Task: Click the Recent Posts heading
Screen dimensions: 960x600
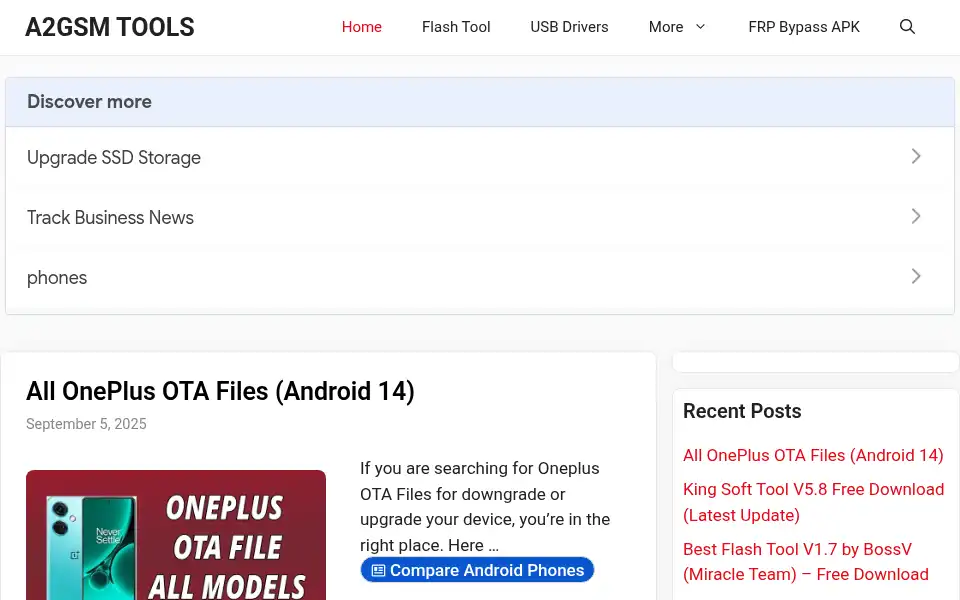Action: [x=742, y=411]
